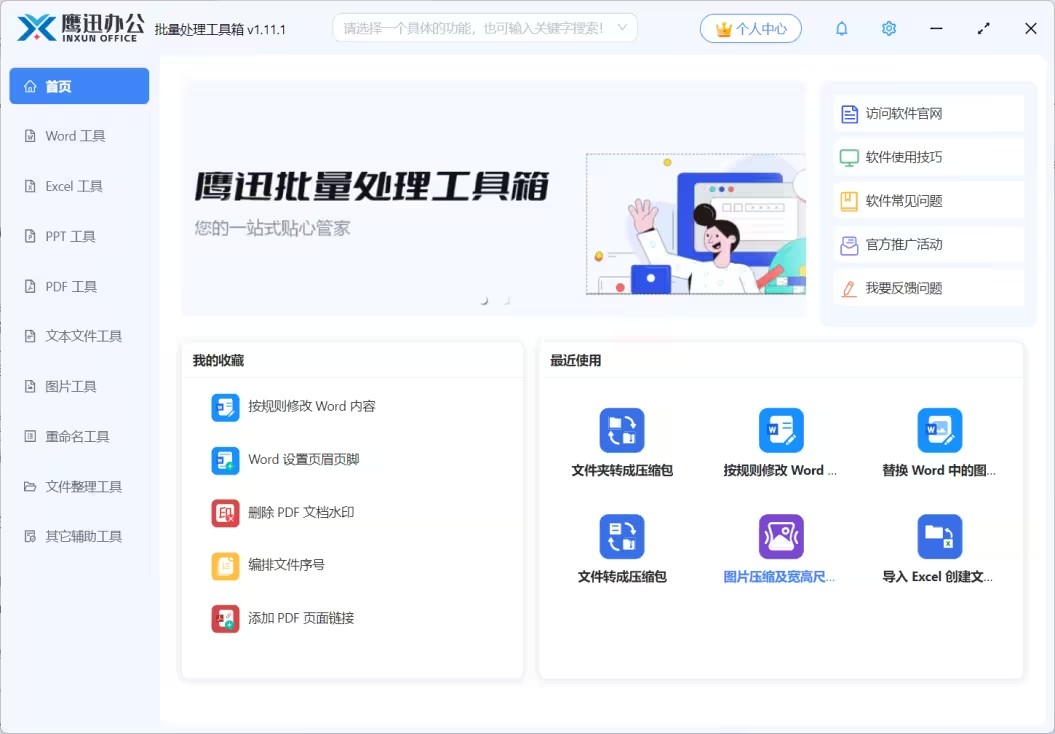Select the 导入 Excel 创建文件 tool icon
Image resolution: width=1055 pixels, height=734 pixels.
[x=939, y=536]
